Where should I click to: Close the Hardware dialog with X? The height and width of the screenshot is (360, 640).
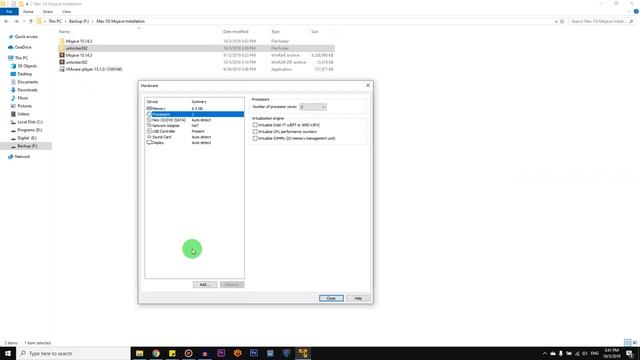368,85
